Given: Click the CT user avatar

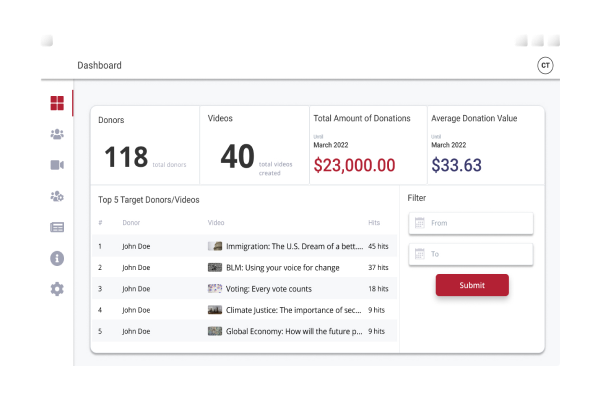Looking at the screenshot, I should click(545, 65).
